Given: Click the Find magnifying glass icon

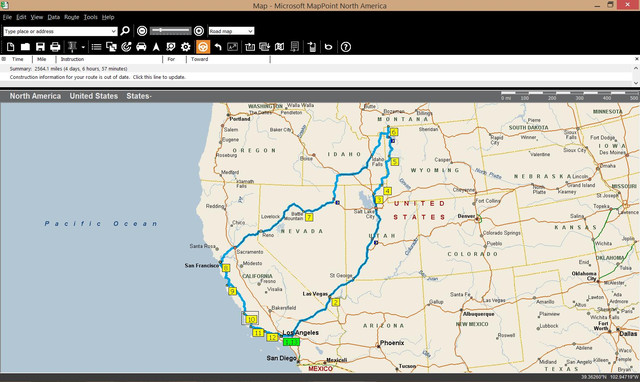Looking at the screenshot, I should [x=125, y=31].
